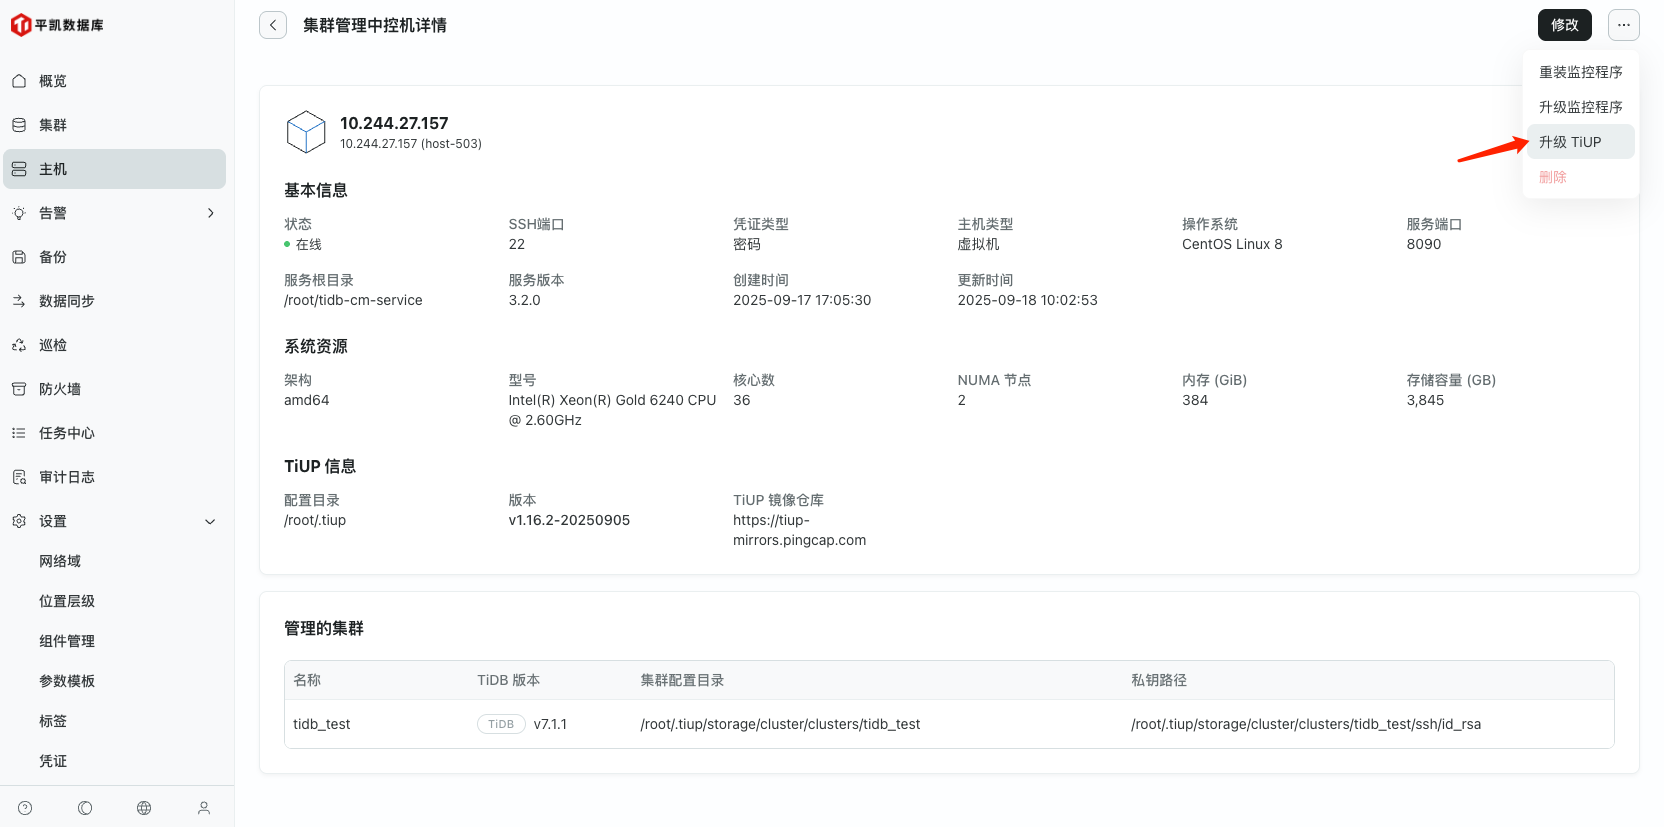Go back using the left arrow button
Screen dimensions: 1664x827
[x=273, y=25]
